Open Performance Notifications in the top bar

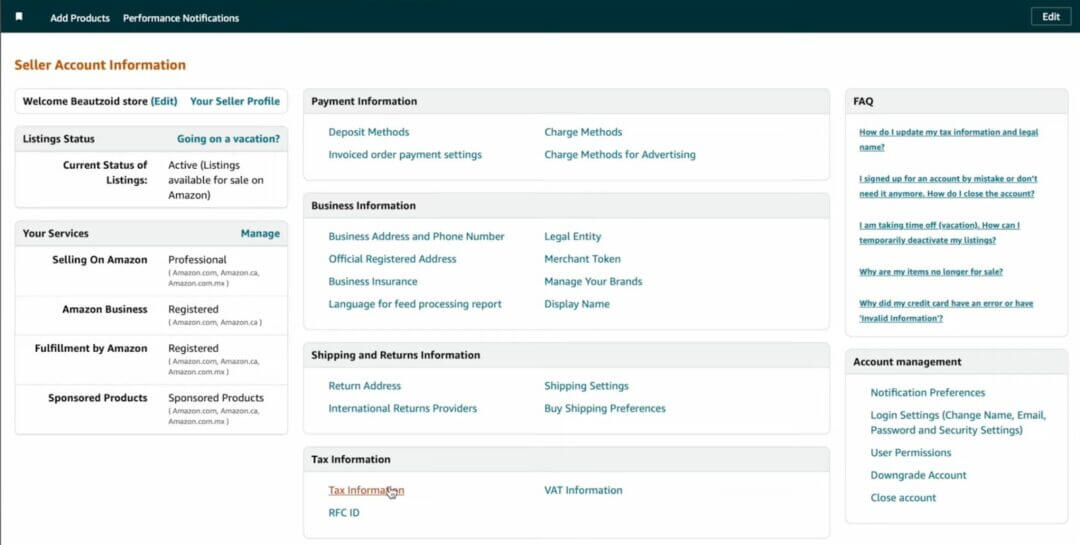pos(181,18)
